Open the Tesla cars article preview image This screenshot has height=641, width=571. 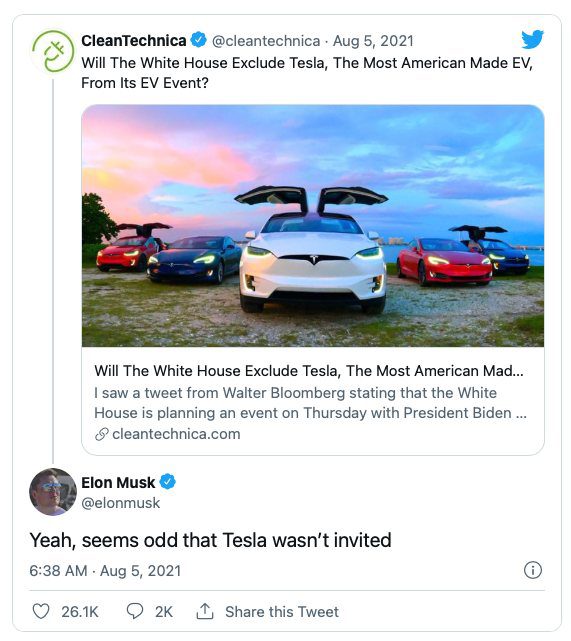coord(313,226)
